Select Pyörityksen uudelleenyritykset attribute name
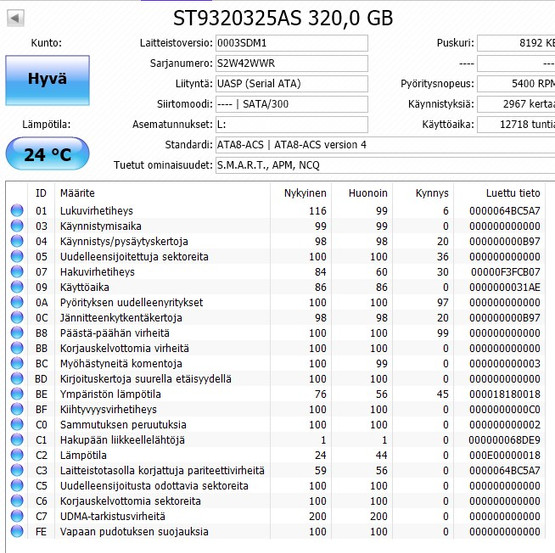555x553 pixels. pos(131,303)
